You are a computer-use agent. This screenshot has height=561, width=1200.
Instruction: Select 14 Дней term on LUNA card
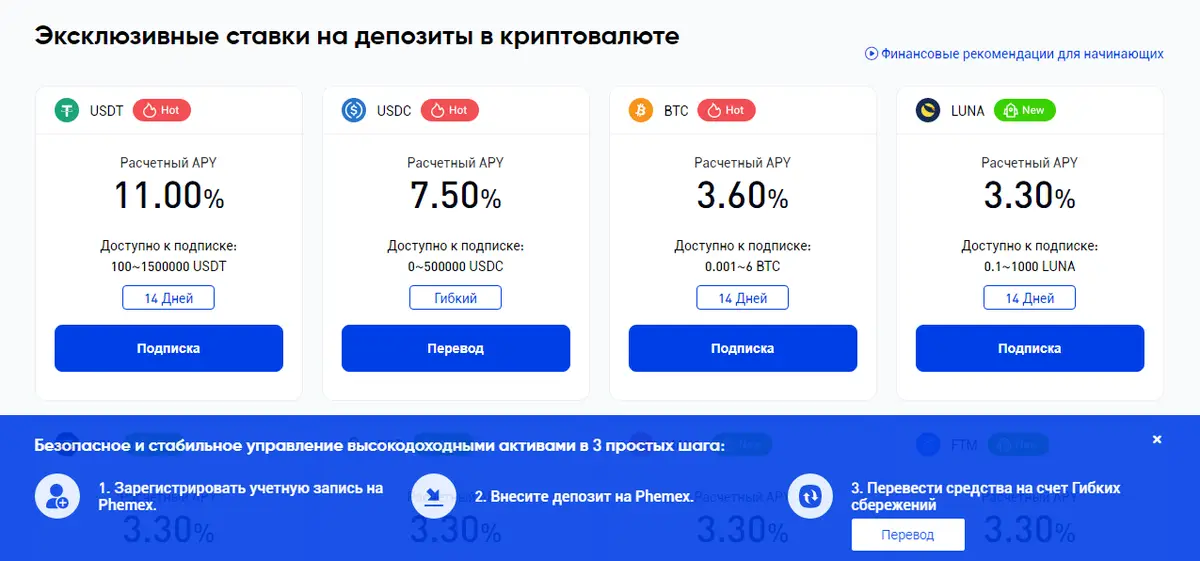click(1030, 298)
